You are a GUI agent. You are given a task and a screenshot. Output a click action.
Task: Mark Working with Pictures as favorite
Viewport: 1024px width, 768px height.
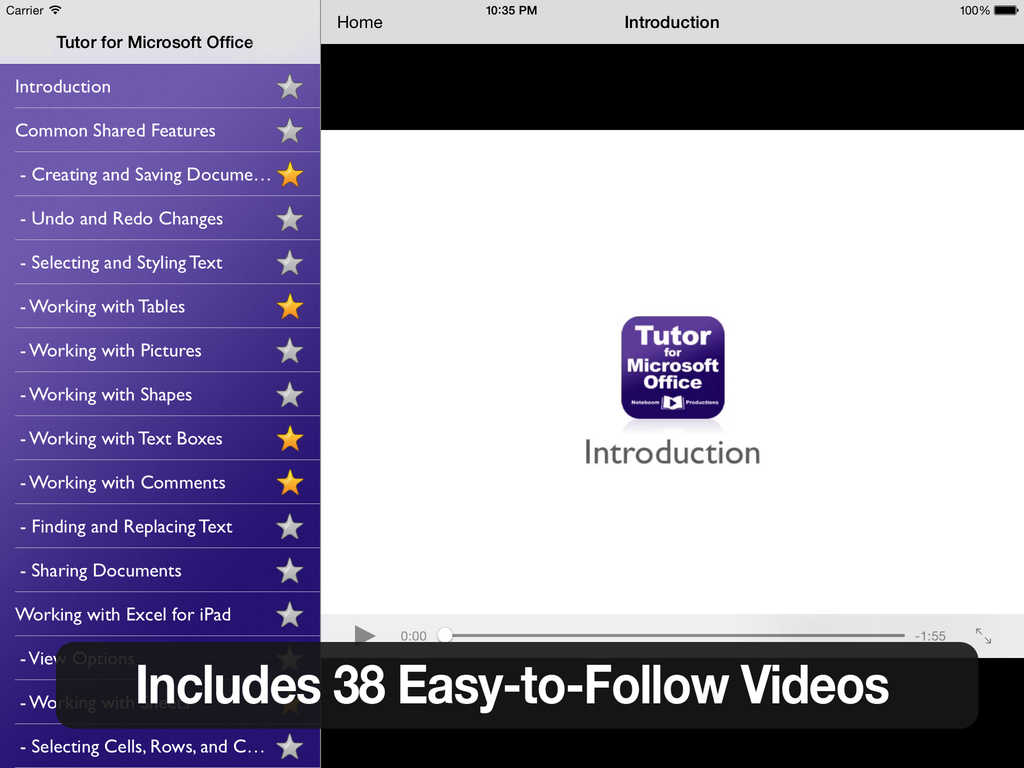click(290, 351)
